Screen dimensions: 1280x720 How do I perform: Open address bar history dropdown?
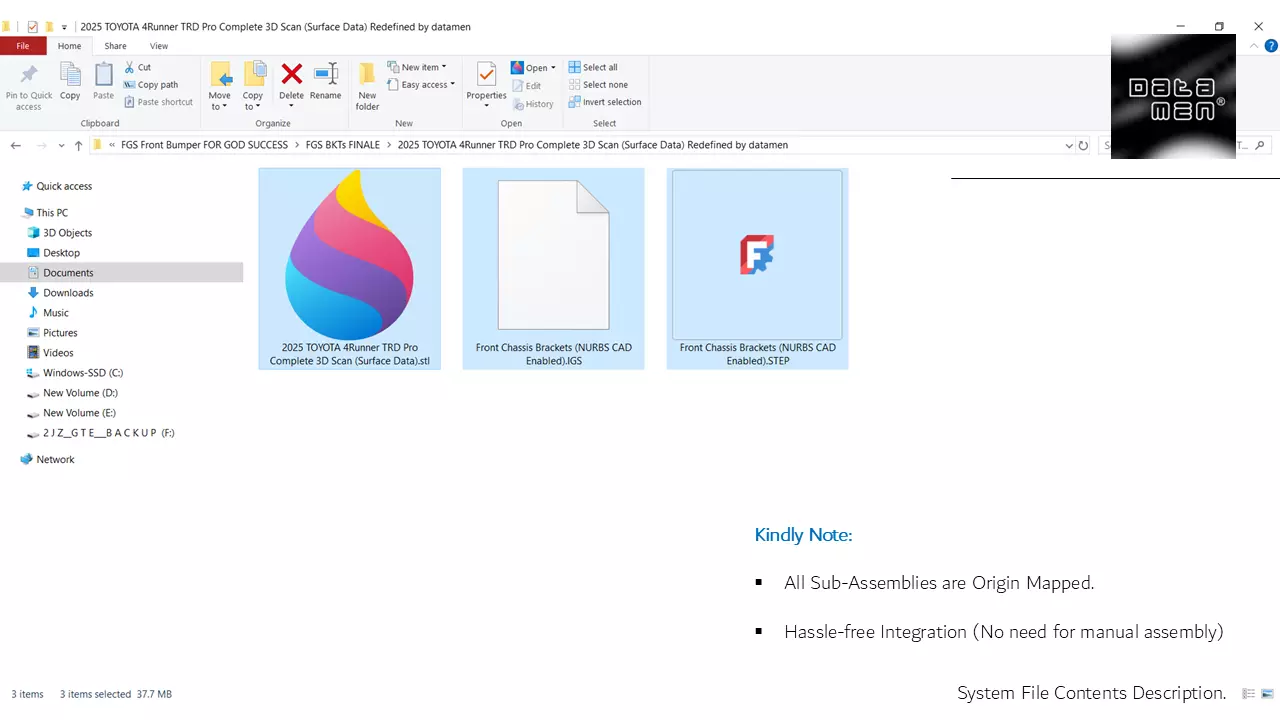(1068, 145)
